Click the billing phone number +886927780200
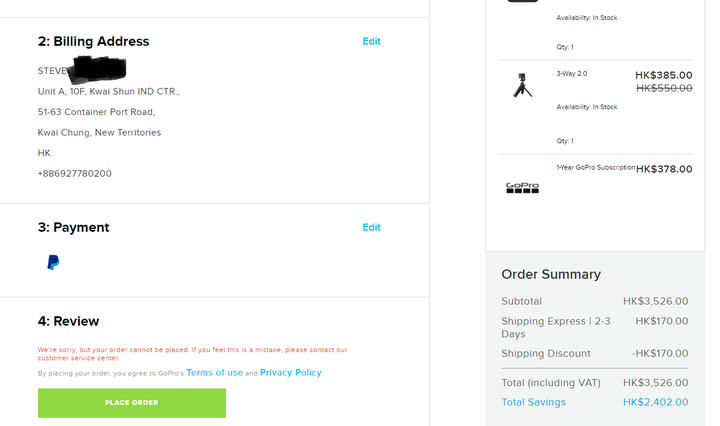 point(74,174)
